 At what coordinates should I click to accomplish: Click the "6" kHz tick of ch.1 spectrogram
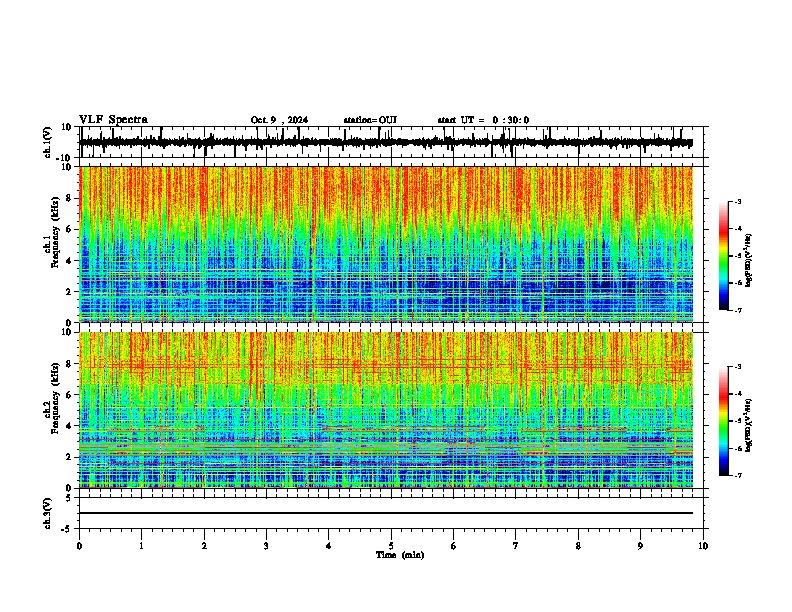point(70,230)
